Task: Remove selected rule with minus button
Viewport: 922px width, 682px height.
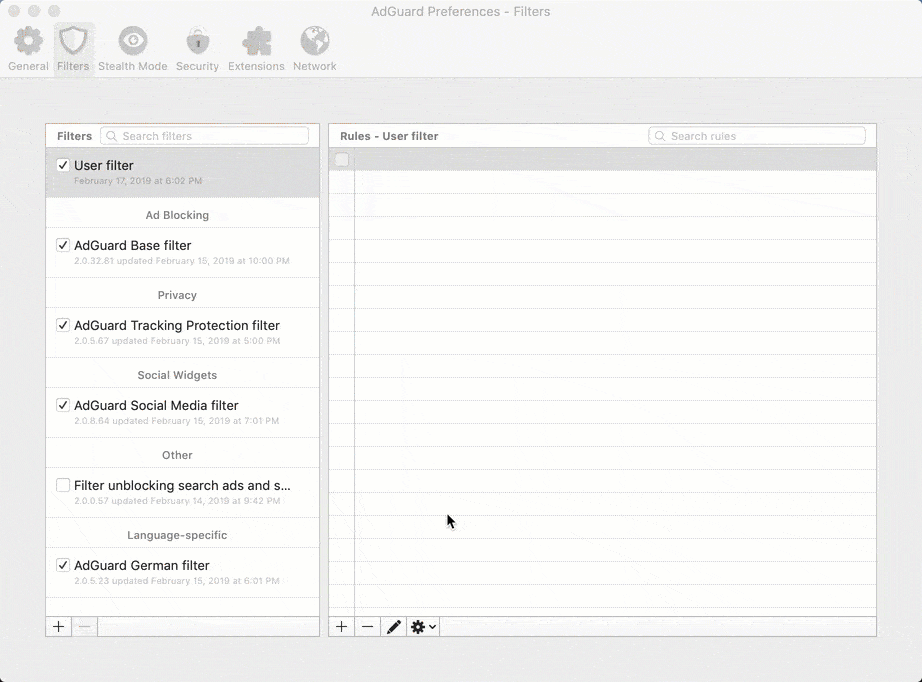Action: [x=368, y=627]
